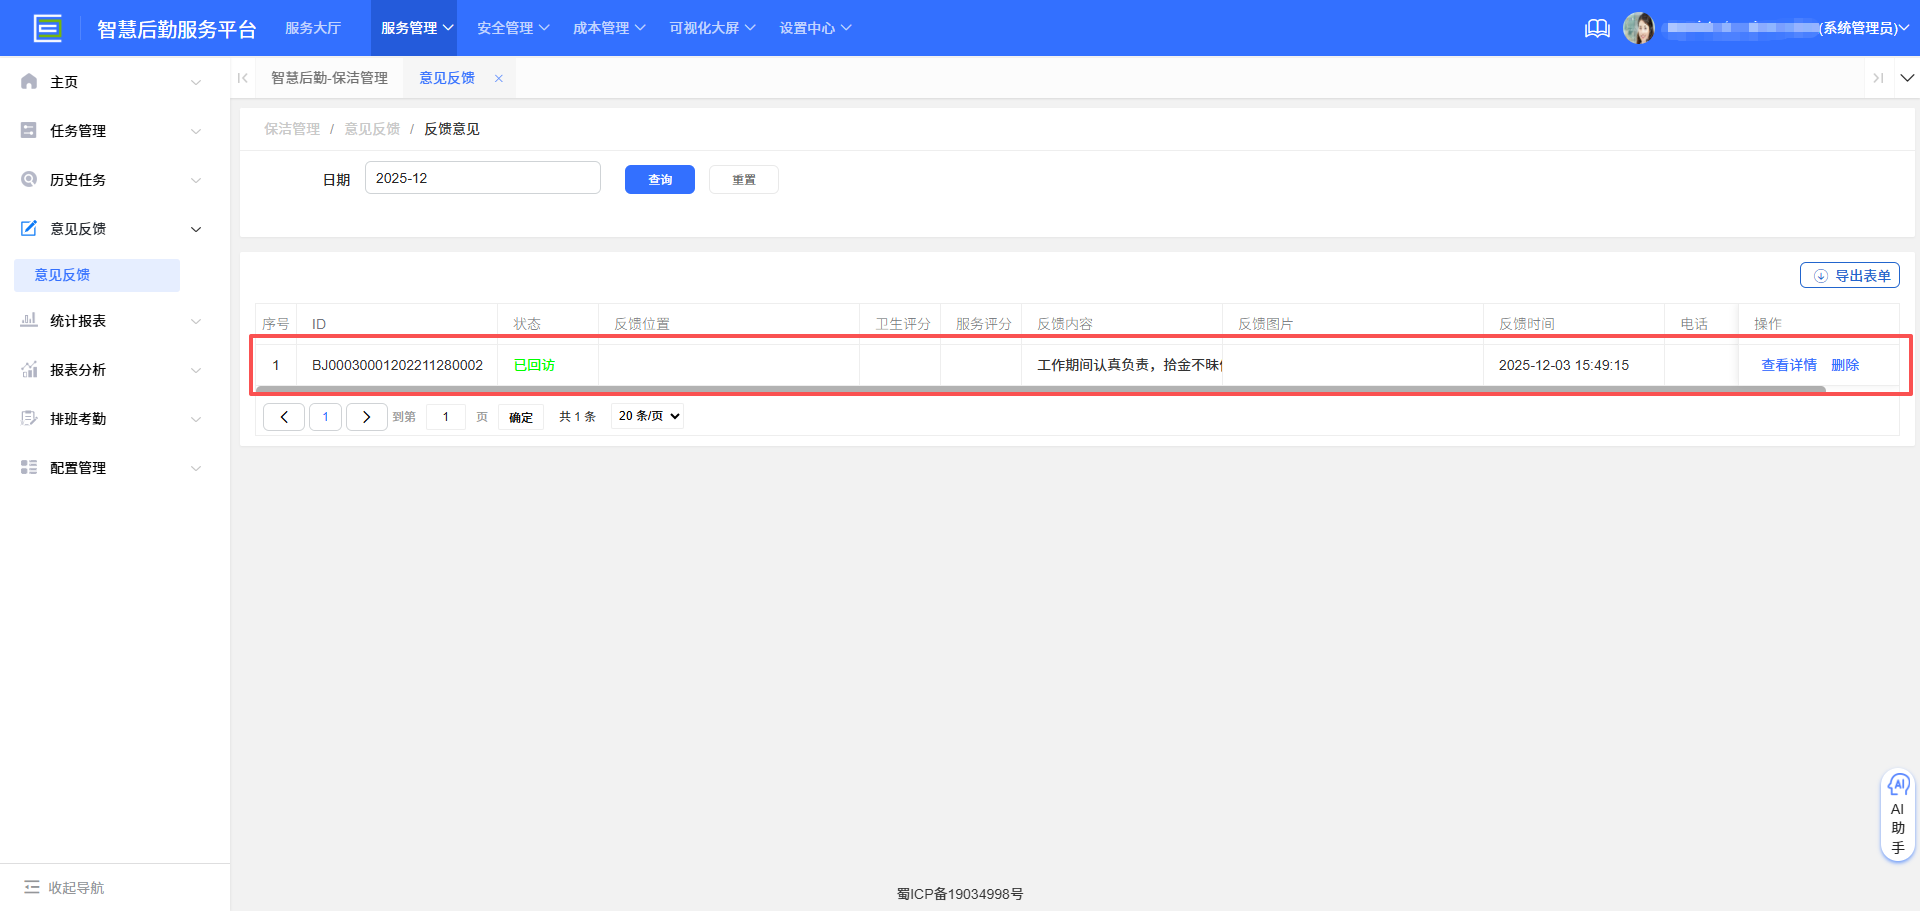Collapse navigation with 收起导航 toggle
The width and height of the screenshot is (1920, 911).
pyautogui.click(x=62, y=887)
